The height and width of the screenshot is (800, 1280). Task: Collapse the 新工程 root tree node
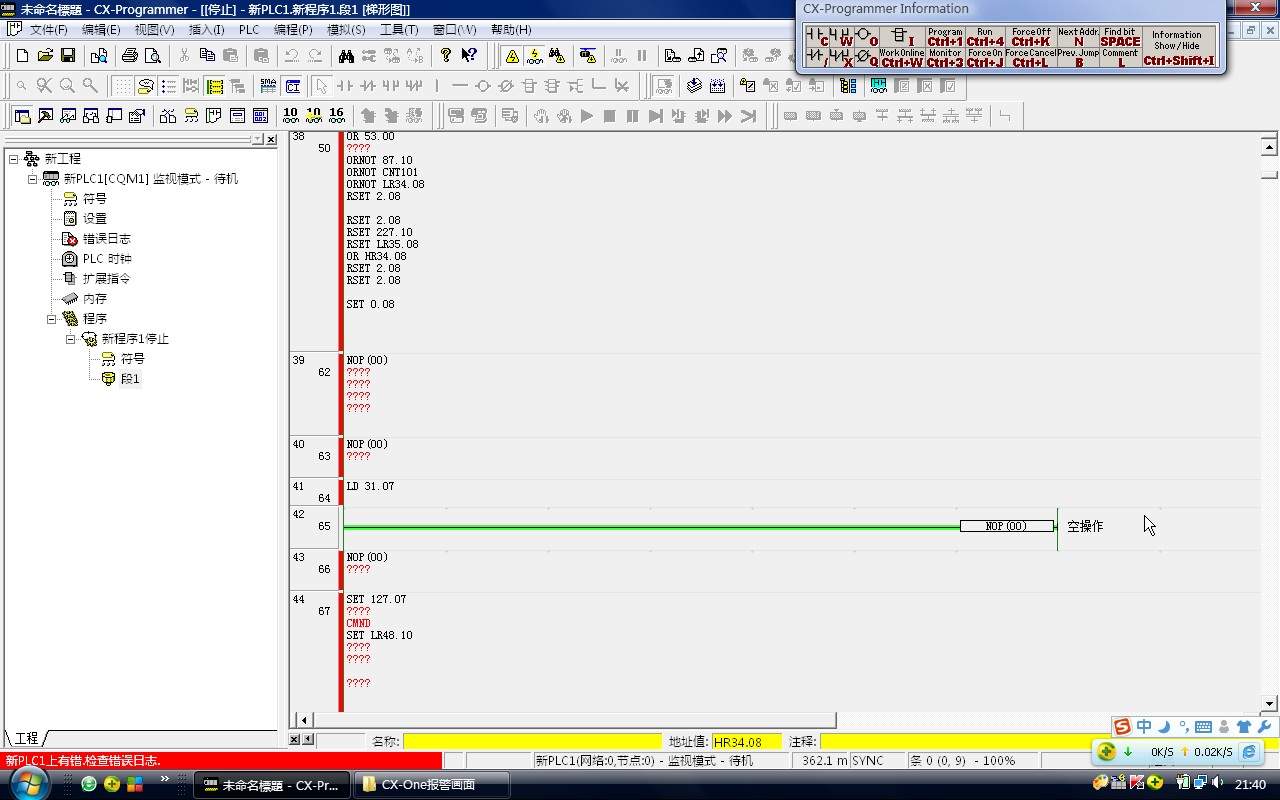[x=14, y=159]
